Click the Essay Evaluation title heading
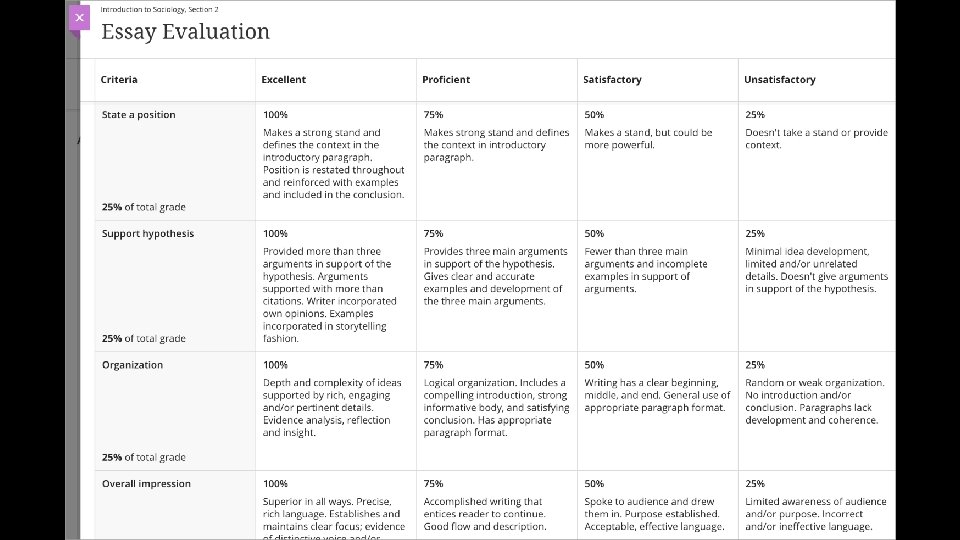 coord(185,32)
